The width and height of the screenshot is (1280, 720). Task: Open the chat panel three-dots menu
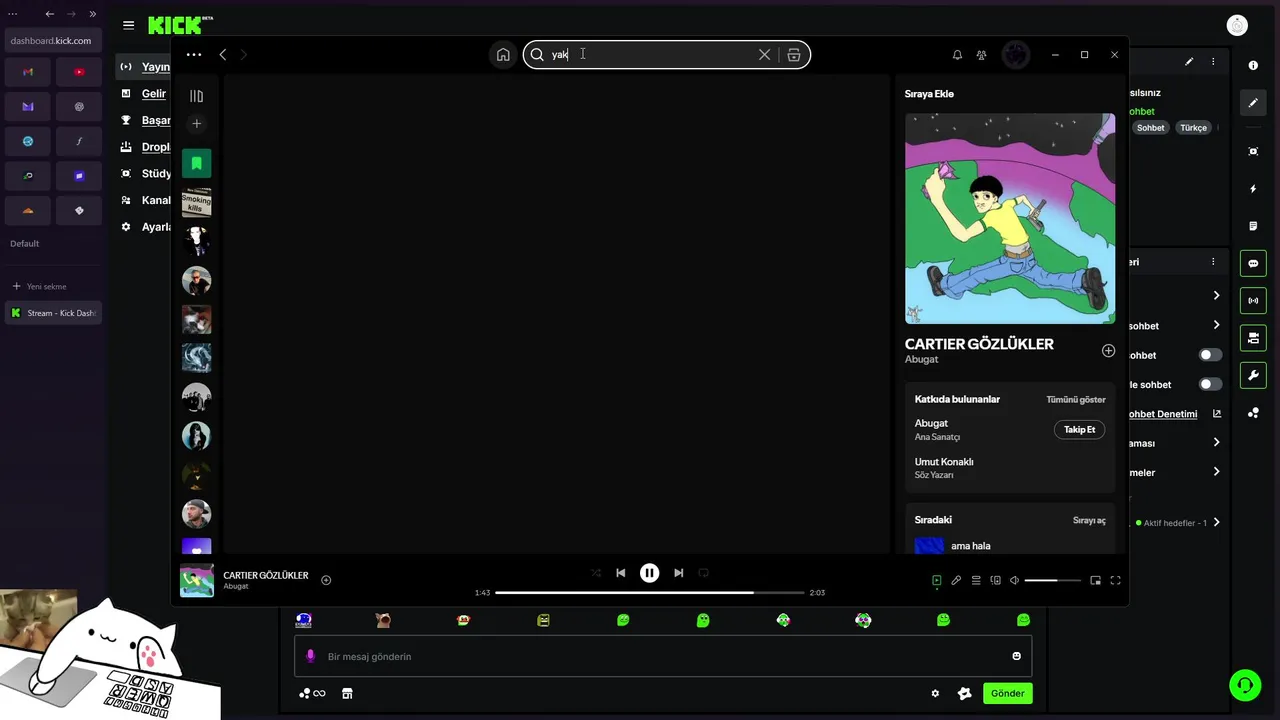coord(1213,262)
